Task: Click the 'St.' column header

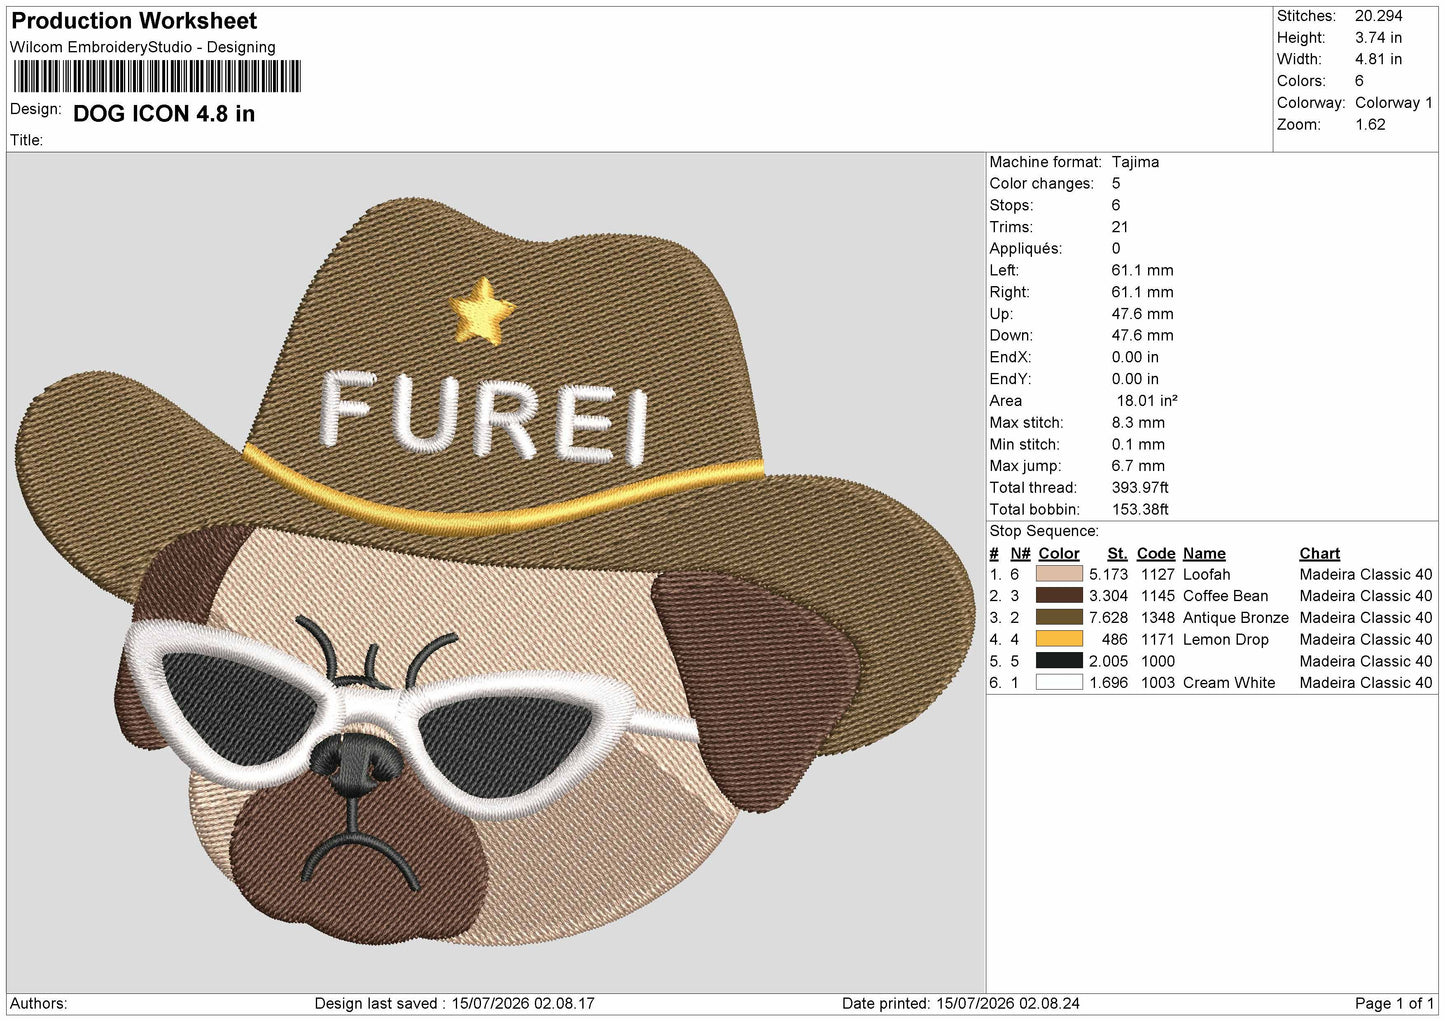Action: (1117, 554)
